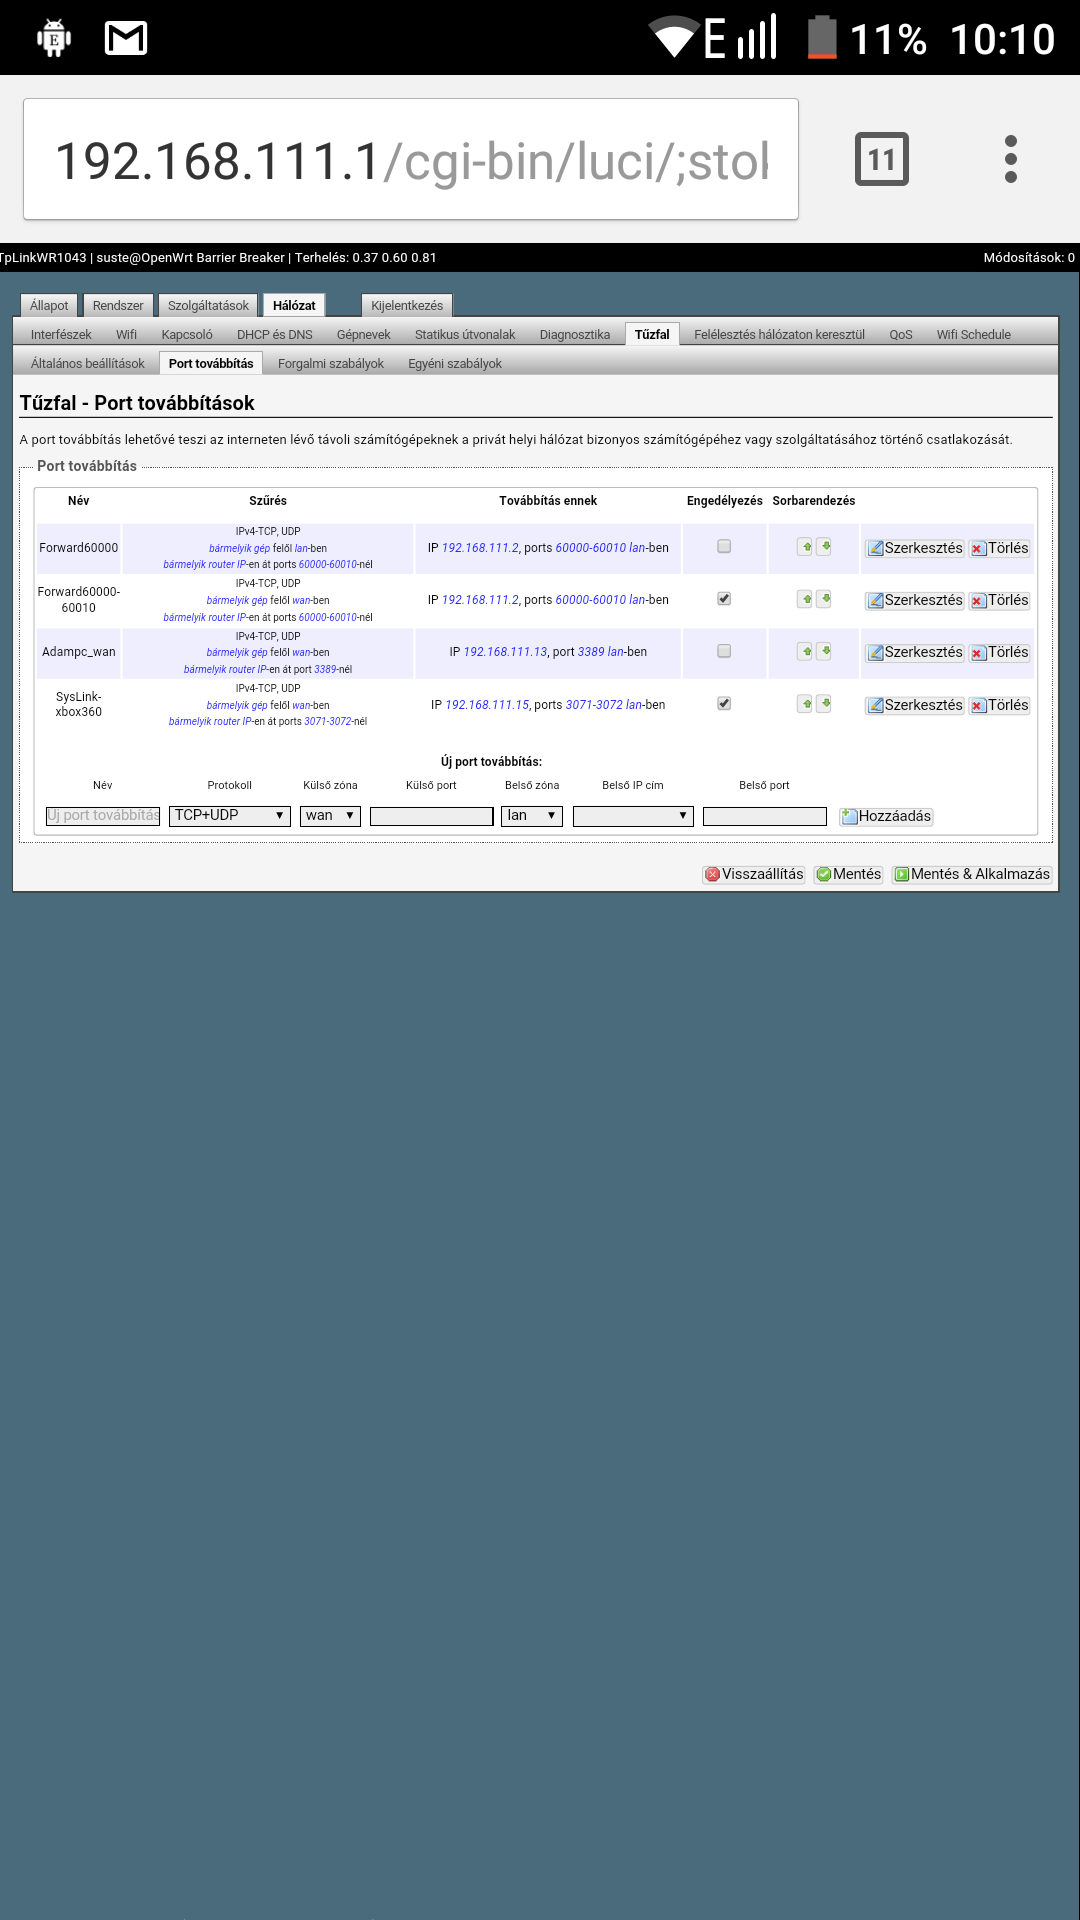Focus the Külső port input field
Image resolution: width=1080 pixels, height=1920 pixels.
(x=432, y=816)
